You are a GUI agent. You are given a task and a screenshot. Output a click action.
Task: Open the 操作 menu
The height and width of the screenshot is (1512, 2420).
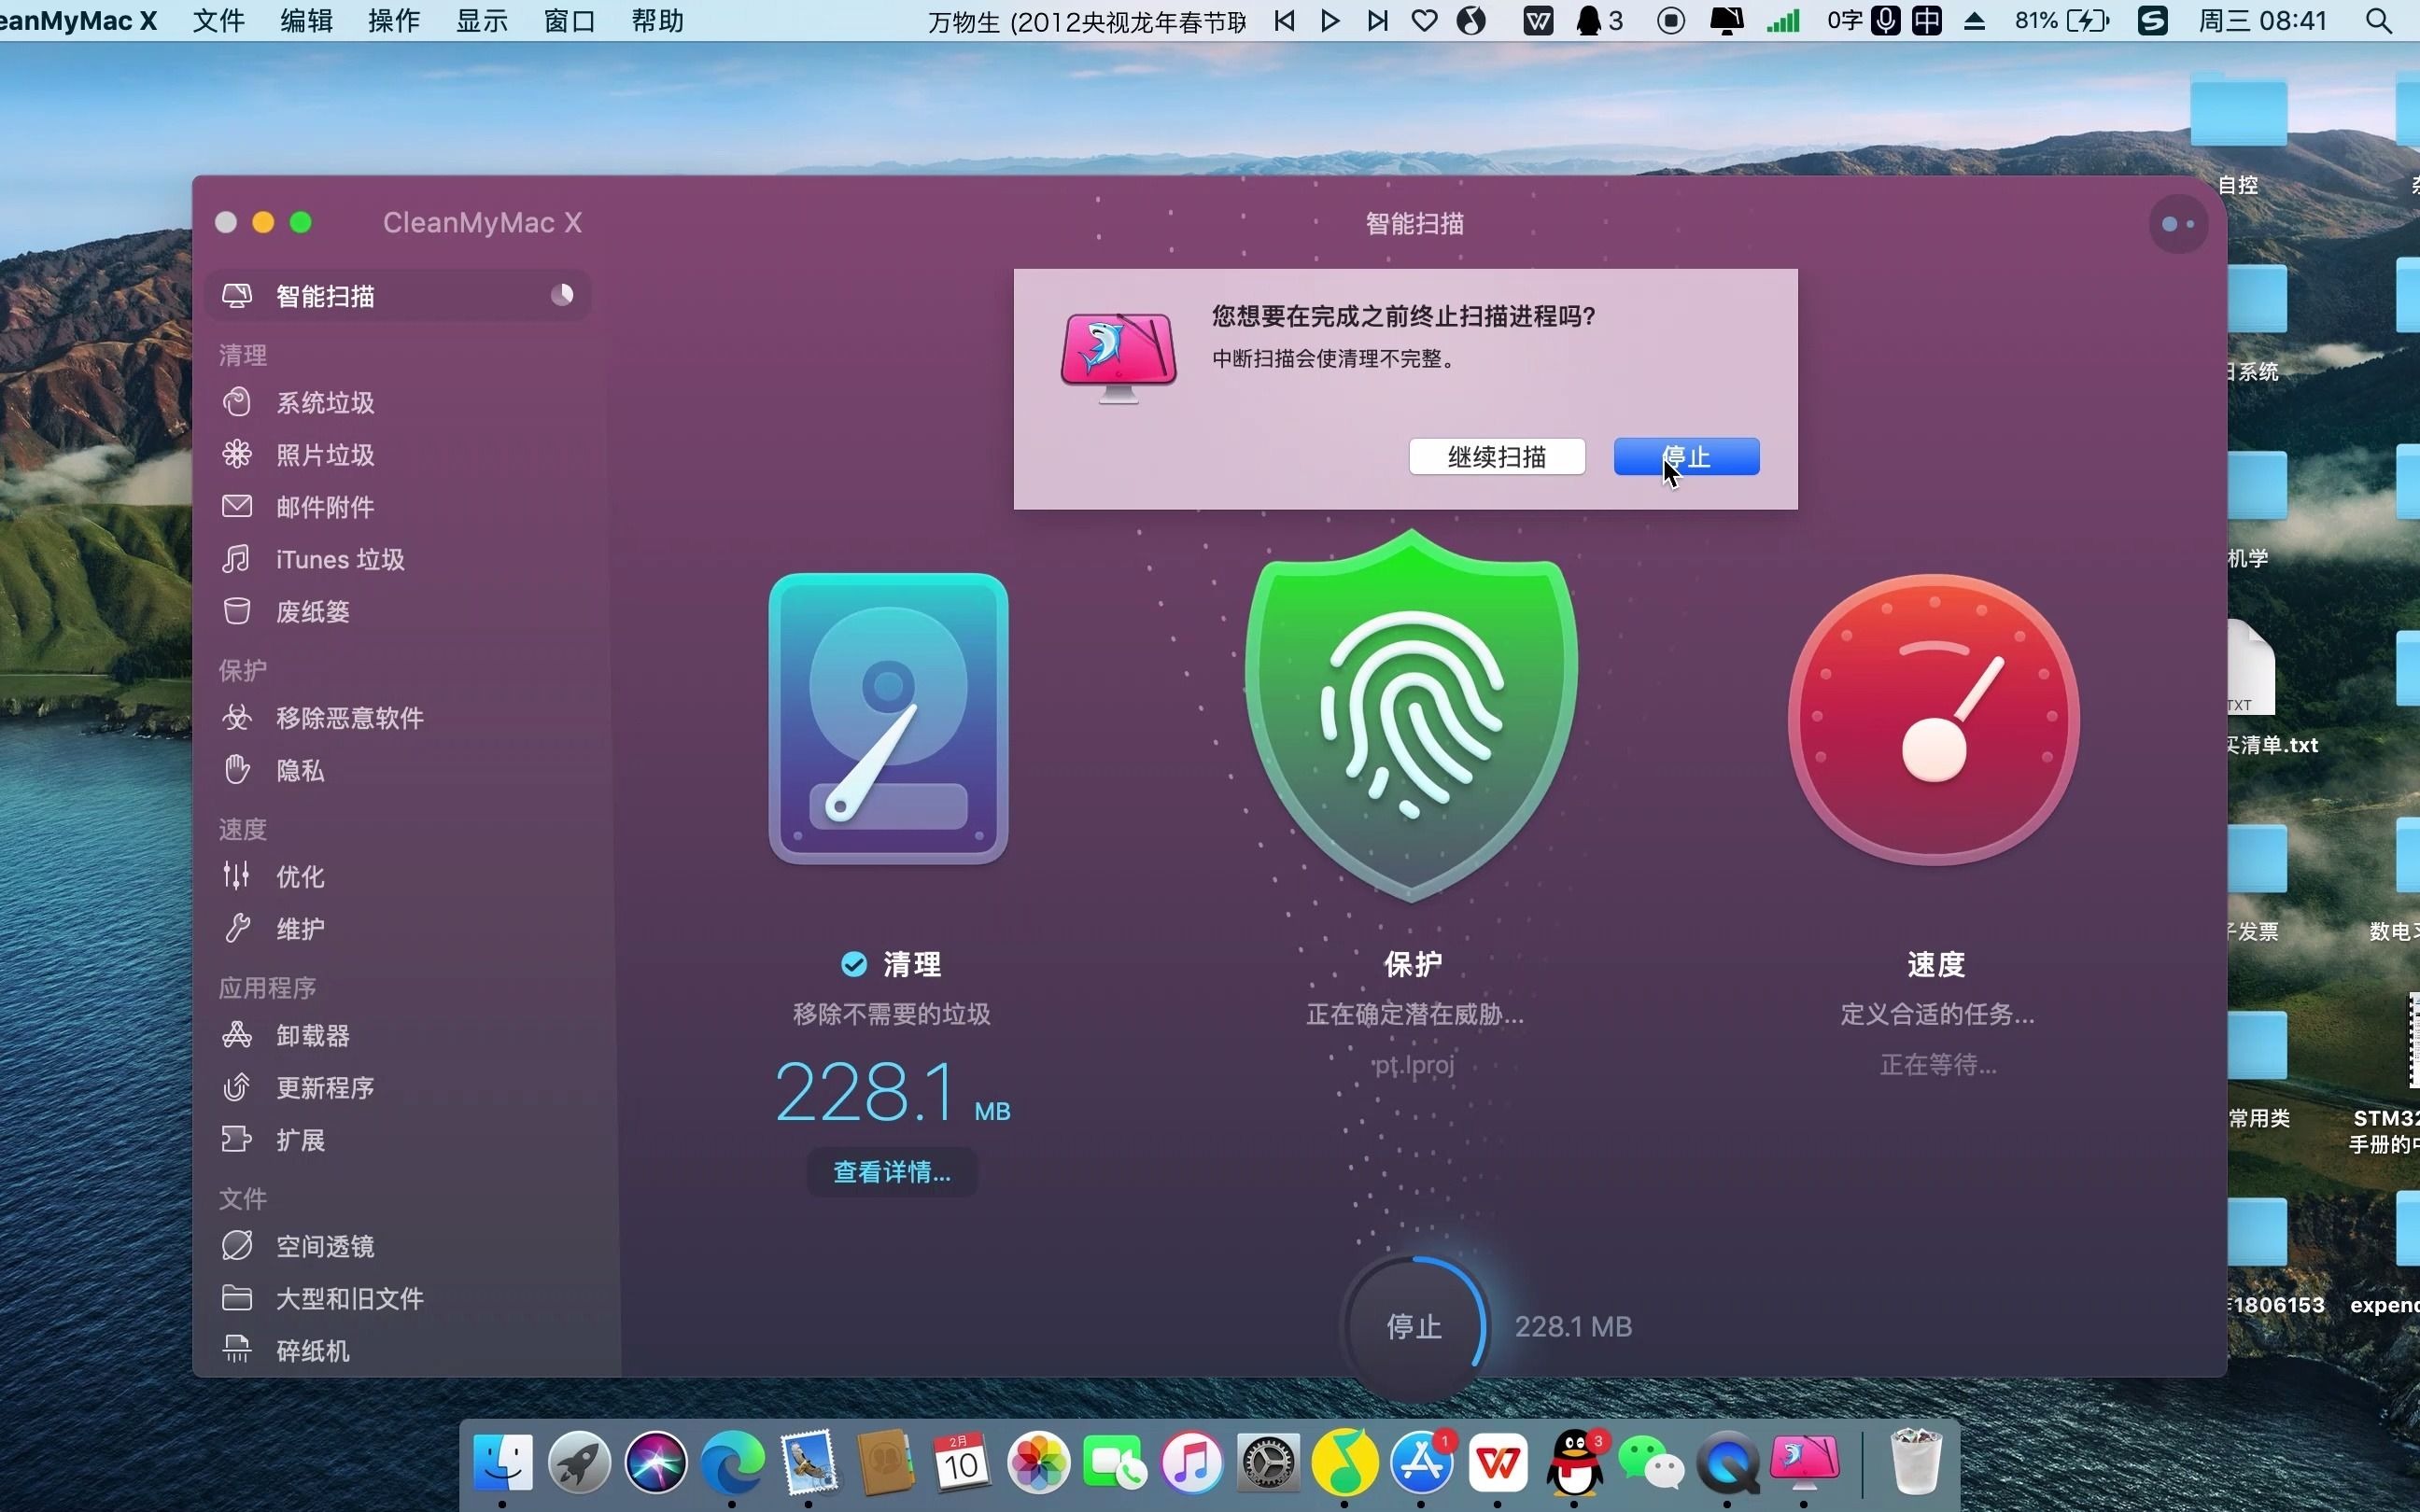coord(394,20)
